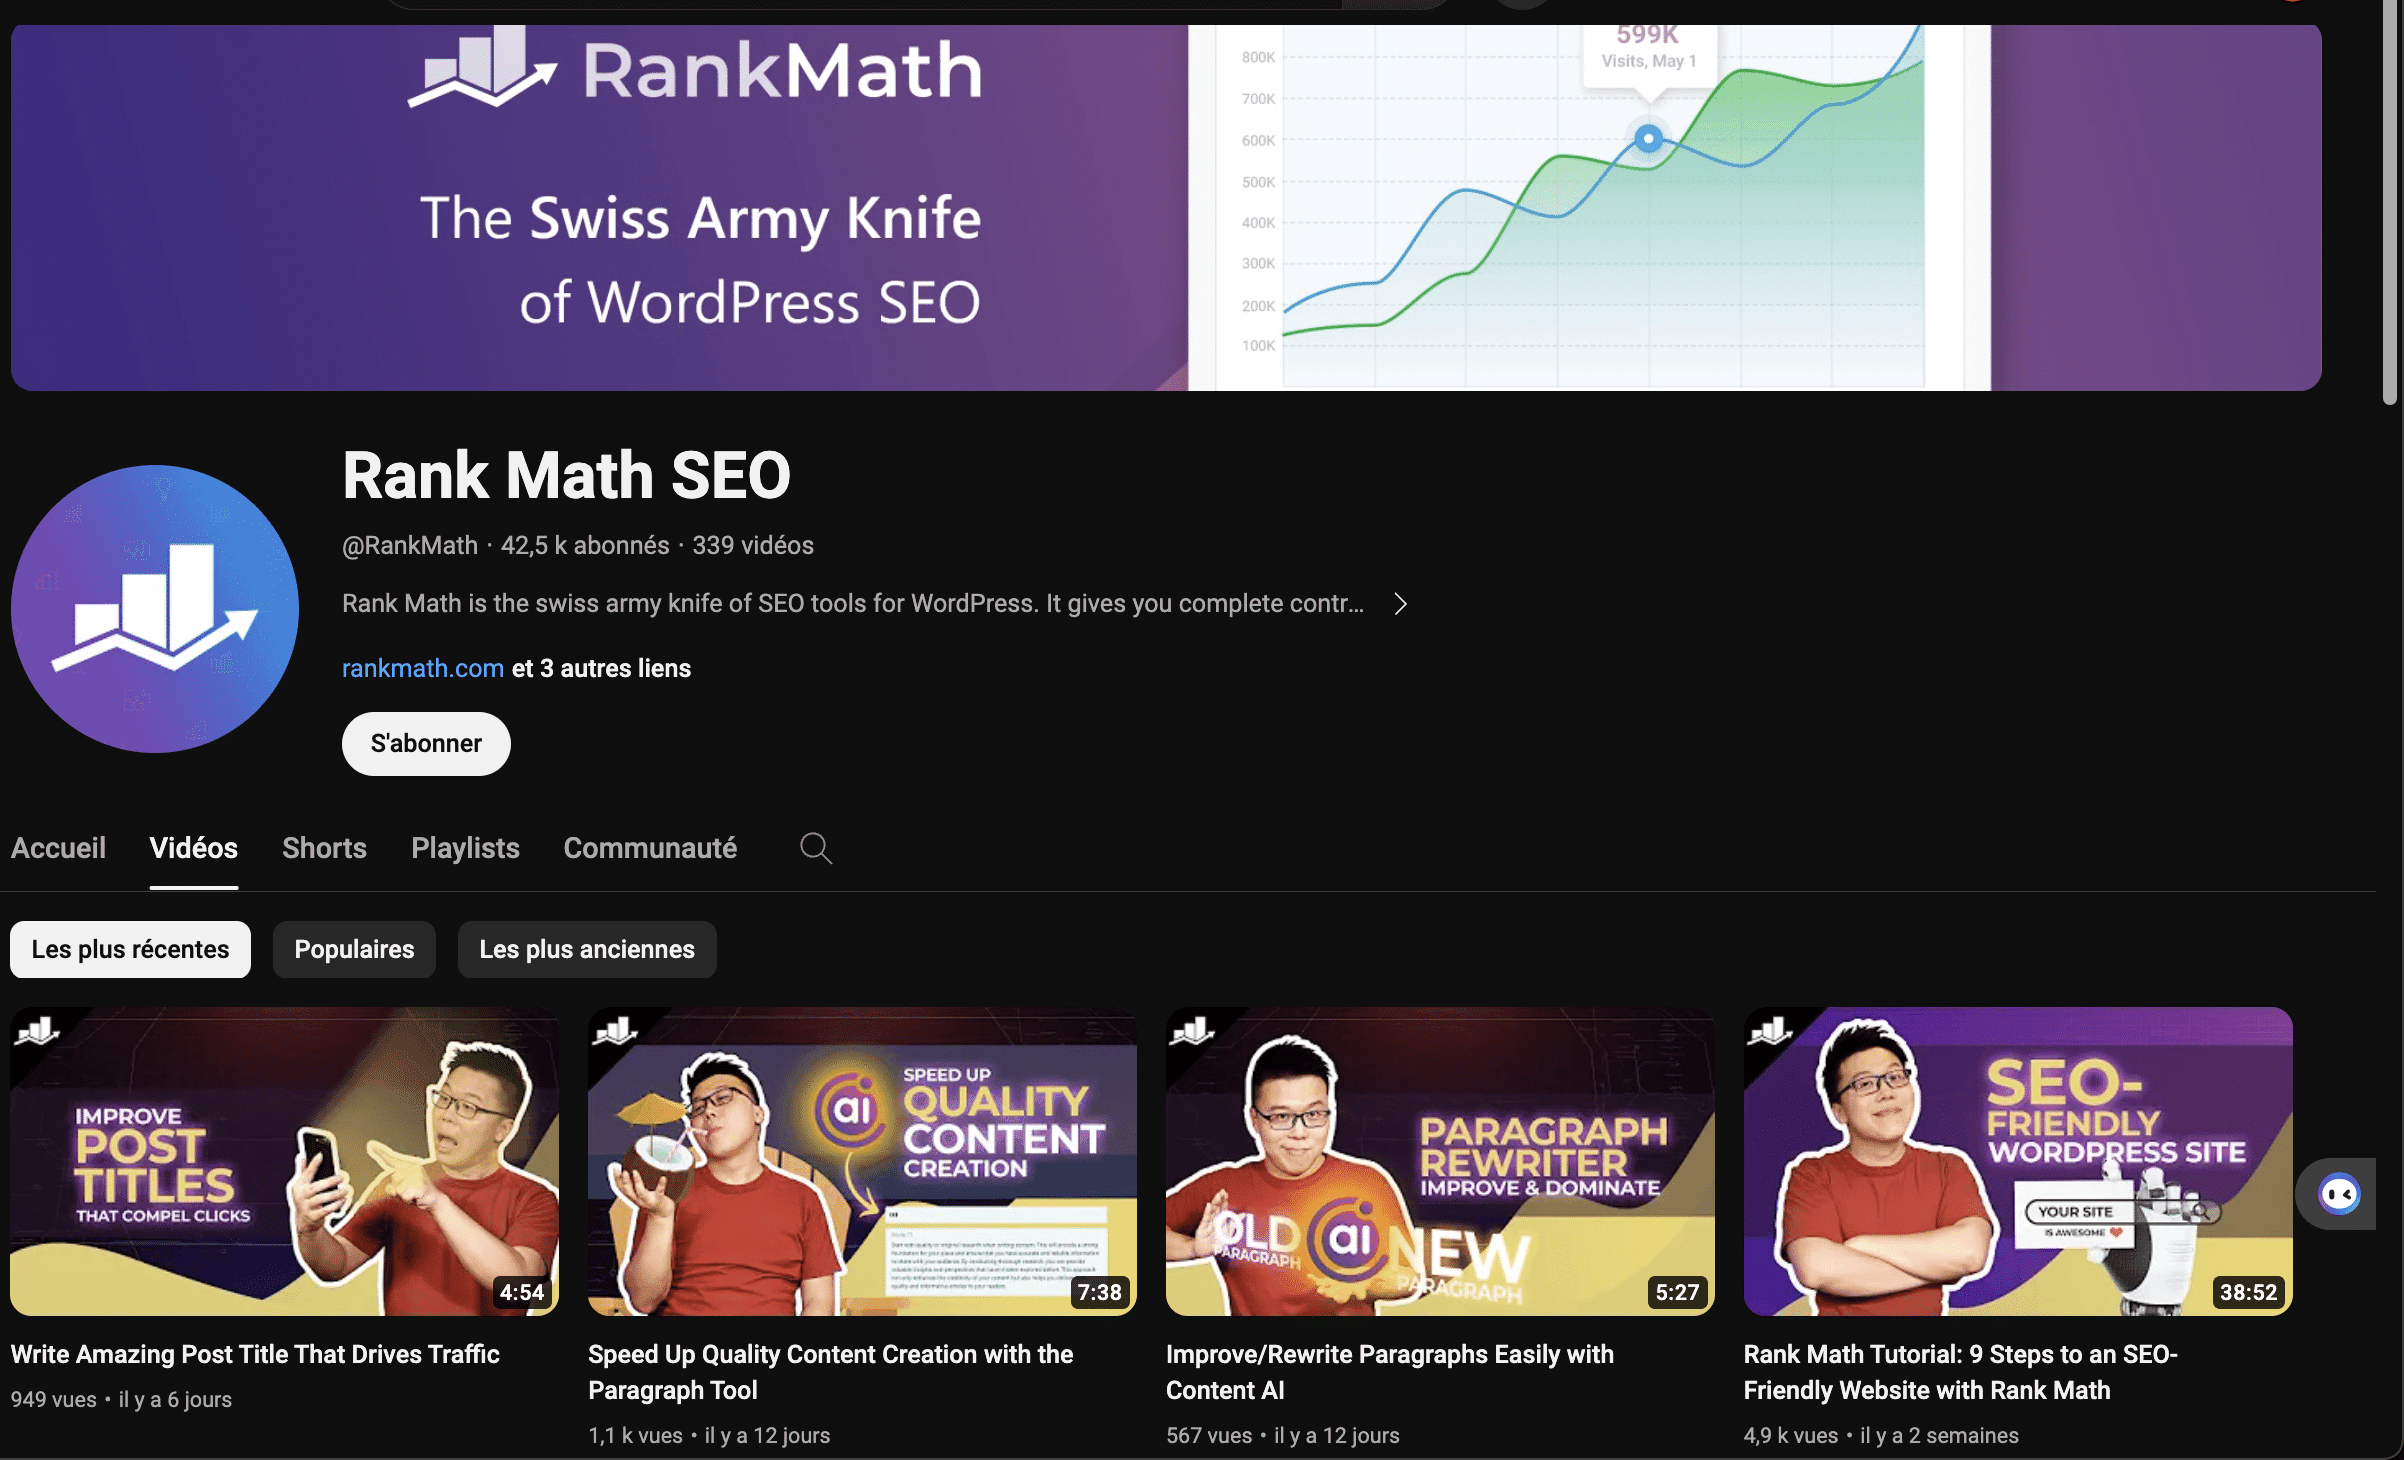Click title 'Rank Math Tutorial: 9 Steps to an SEO-Friendly Website'
This screenshot has height=1460, width=2404.
(x=1960, y=1372)
